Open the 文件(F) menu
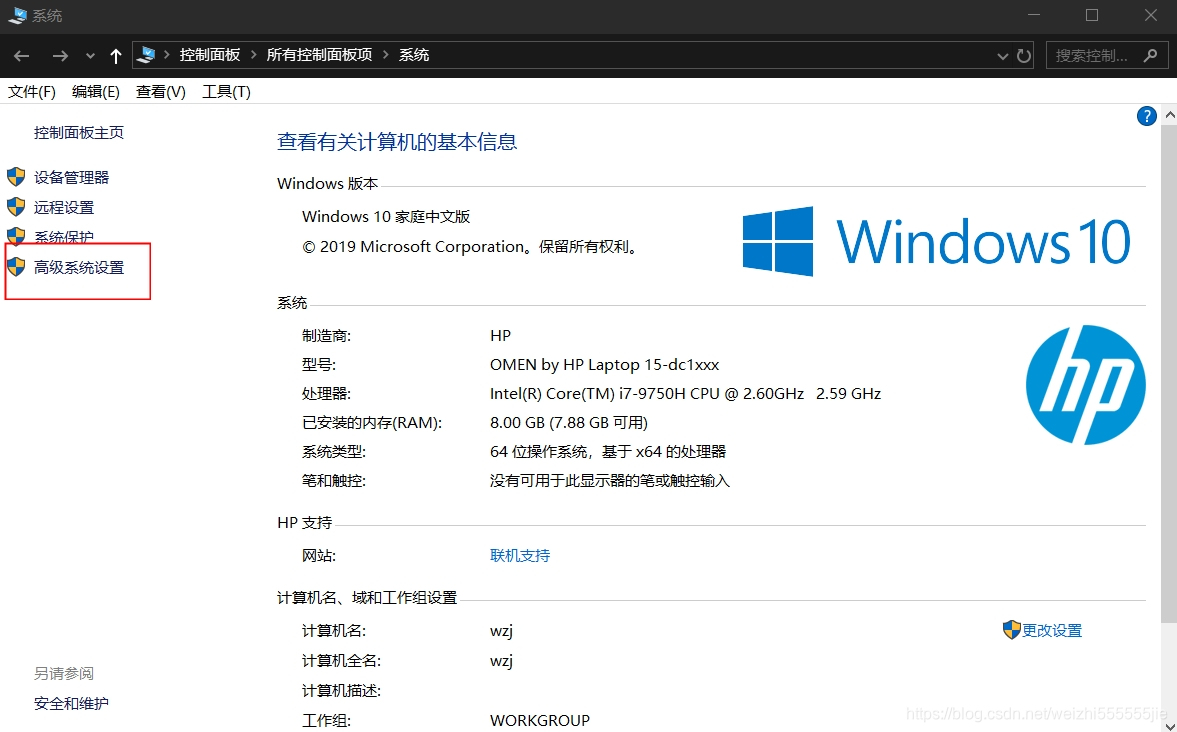 tap(32, 92)
